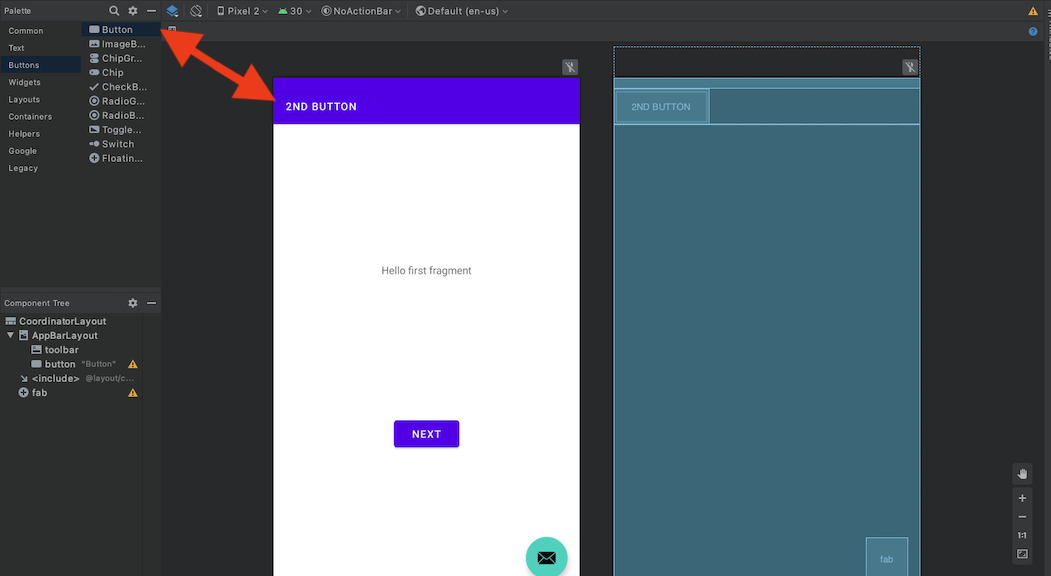Zoom out on the design surface
Viewport: 1051px width, 576px height.
tap(1022, 517)
